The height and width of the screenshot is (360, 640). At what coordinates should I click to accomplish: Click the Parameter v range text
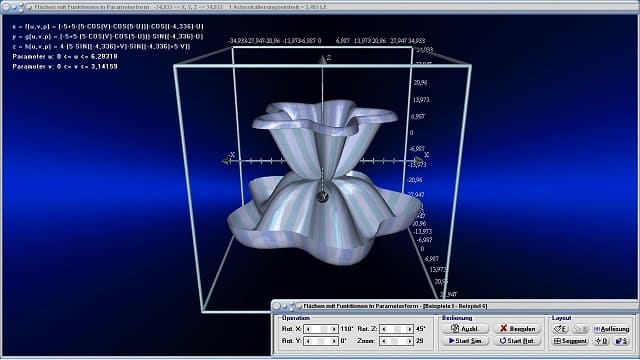click(65, 67)
